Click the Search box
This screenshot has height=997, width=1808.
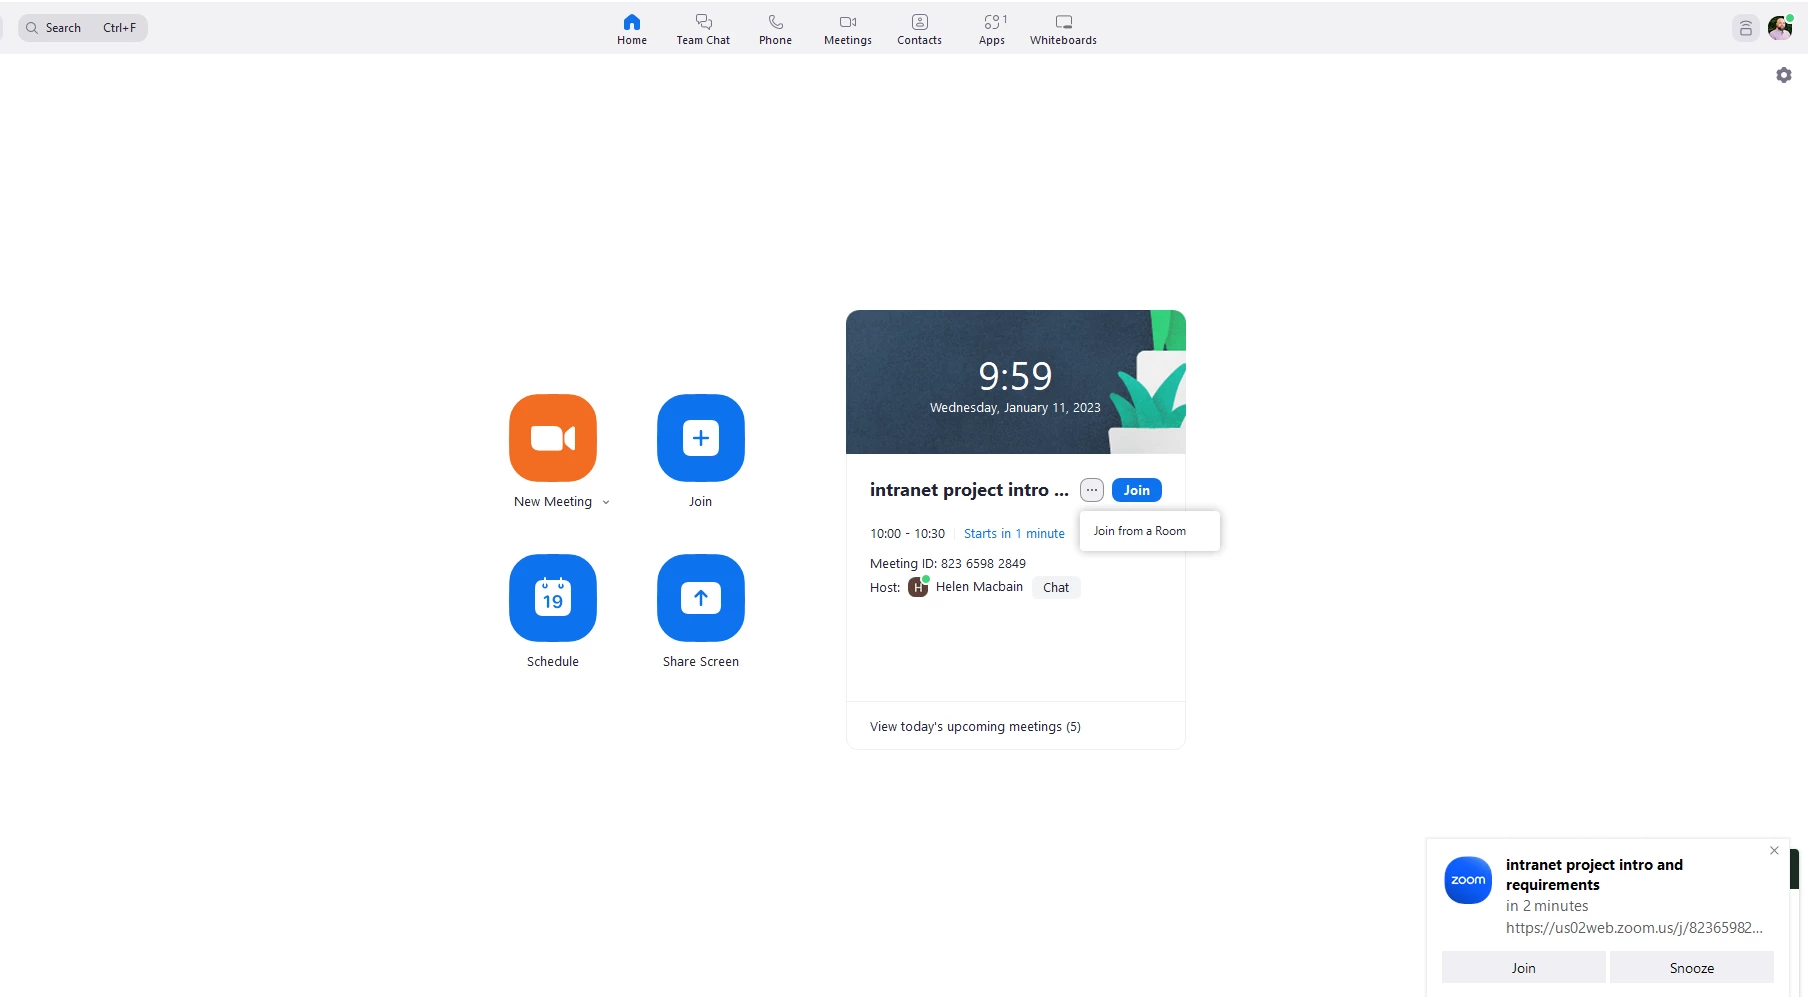coord(83,28)
